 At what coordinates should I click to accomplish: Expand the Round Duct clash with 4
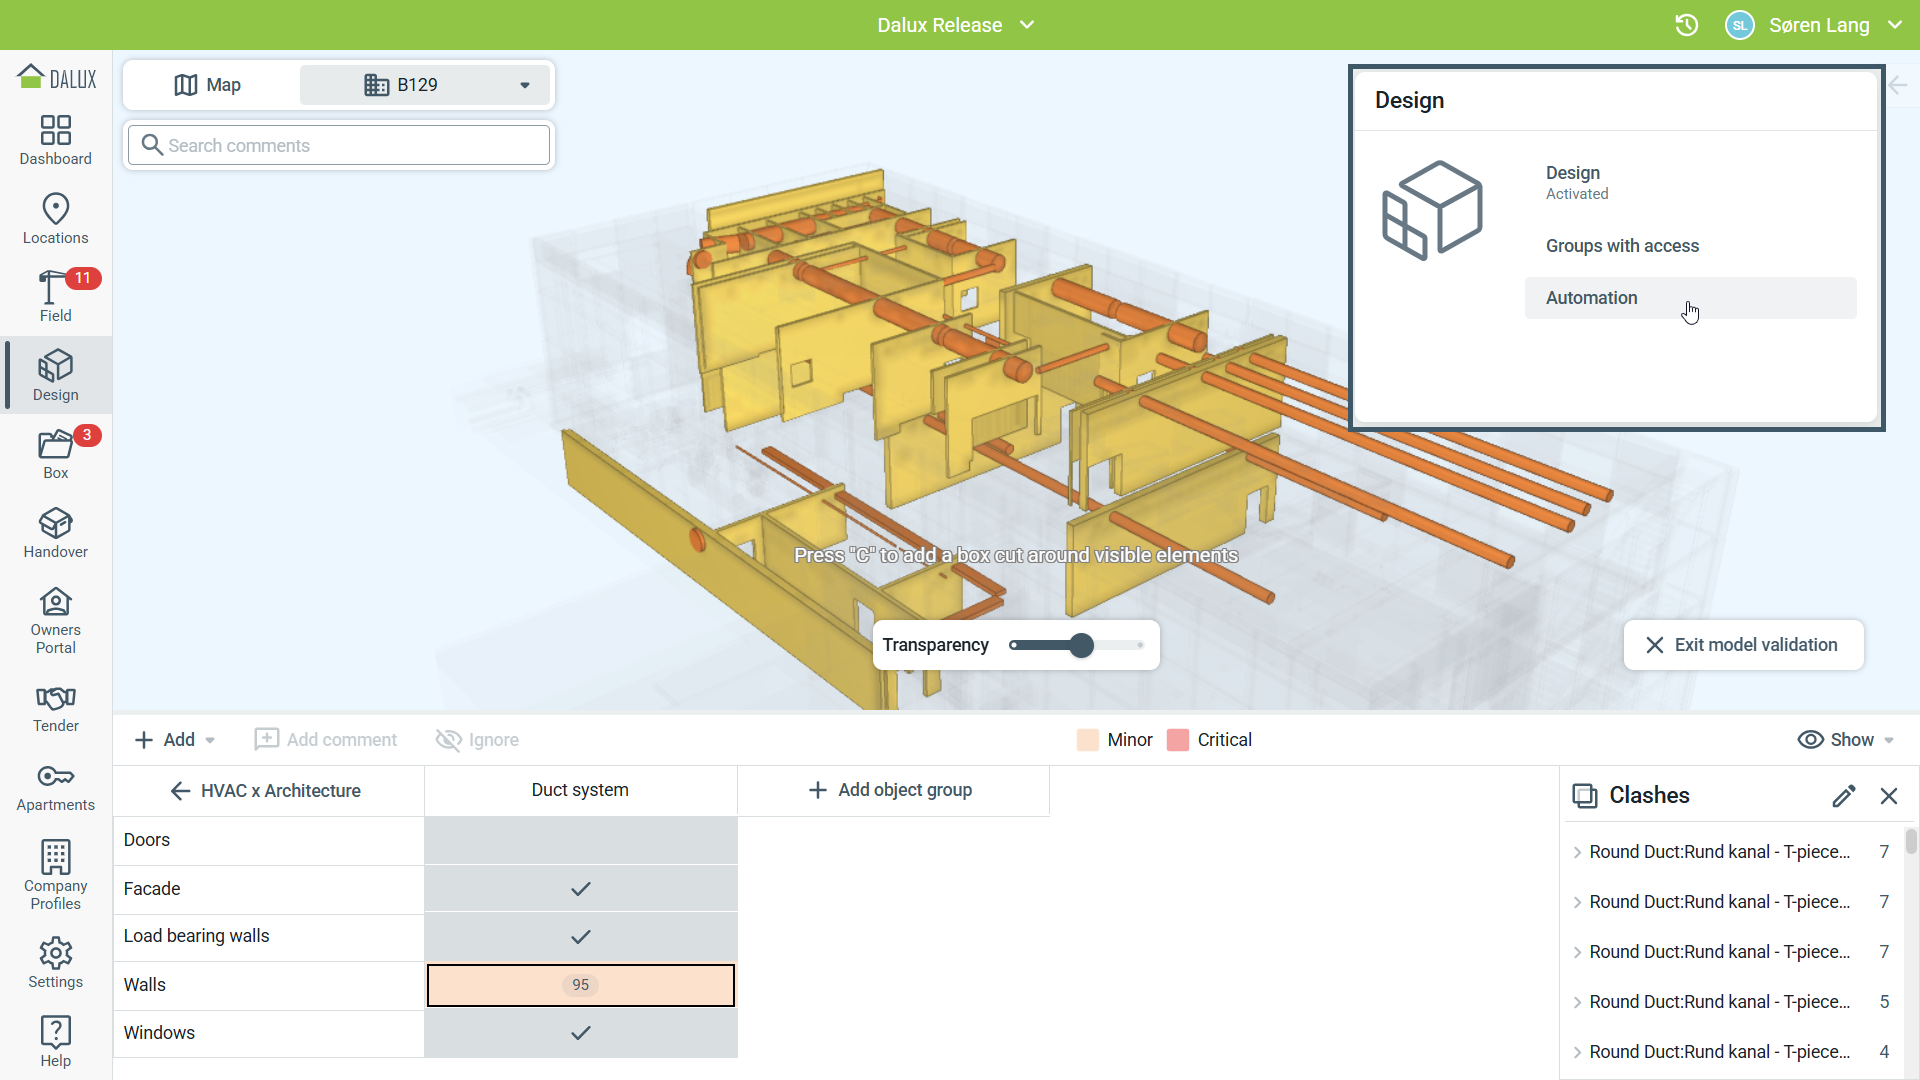click(x=1577, y=1052)
